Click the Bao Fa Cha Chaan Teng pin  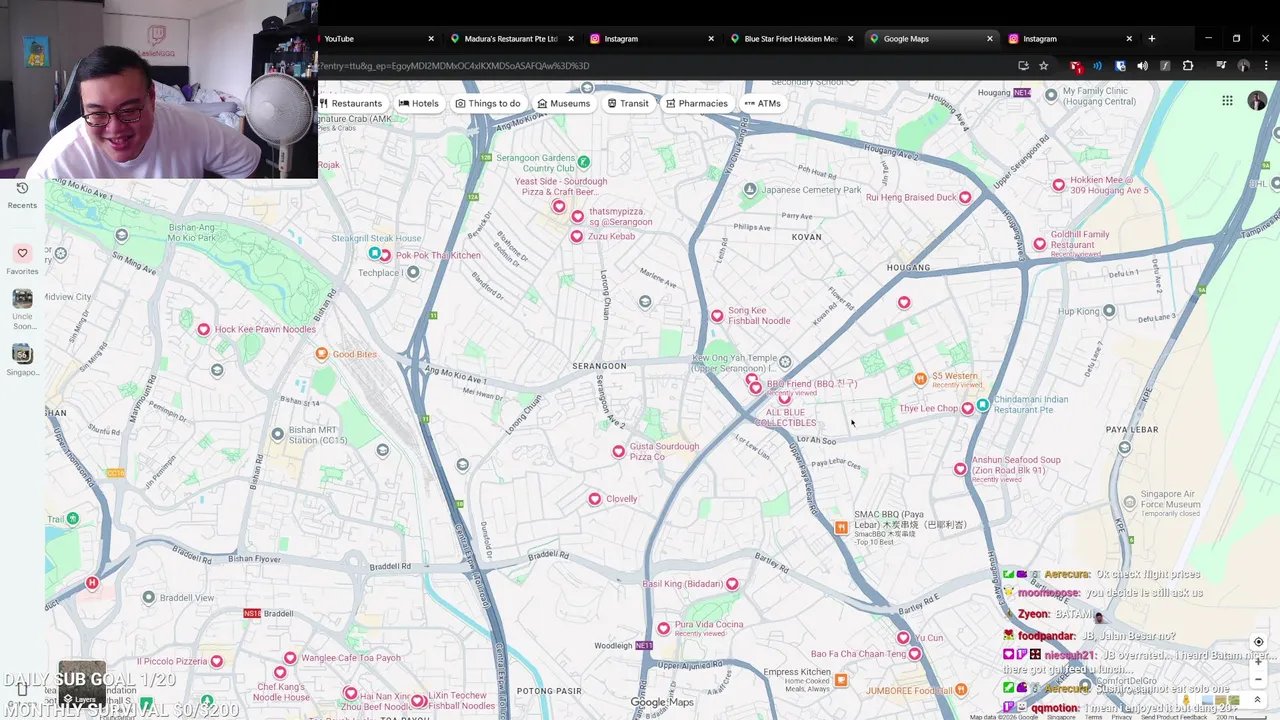(x=914, y=654)
